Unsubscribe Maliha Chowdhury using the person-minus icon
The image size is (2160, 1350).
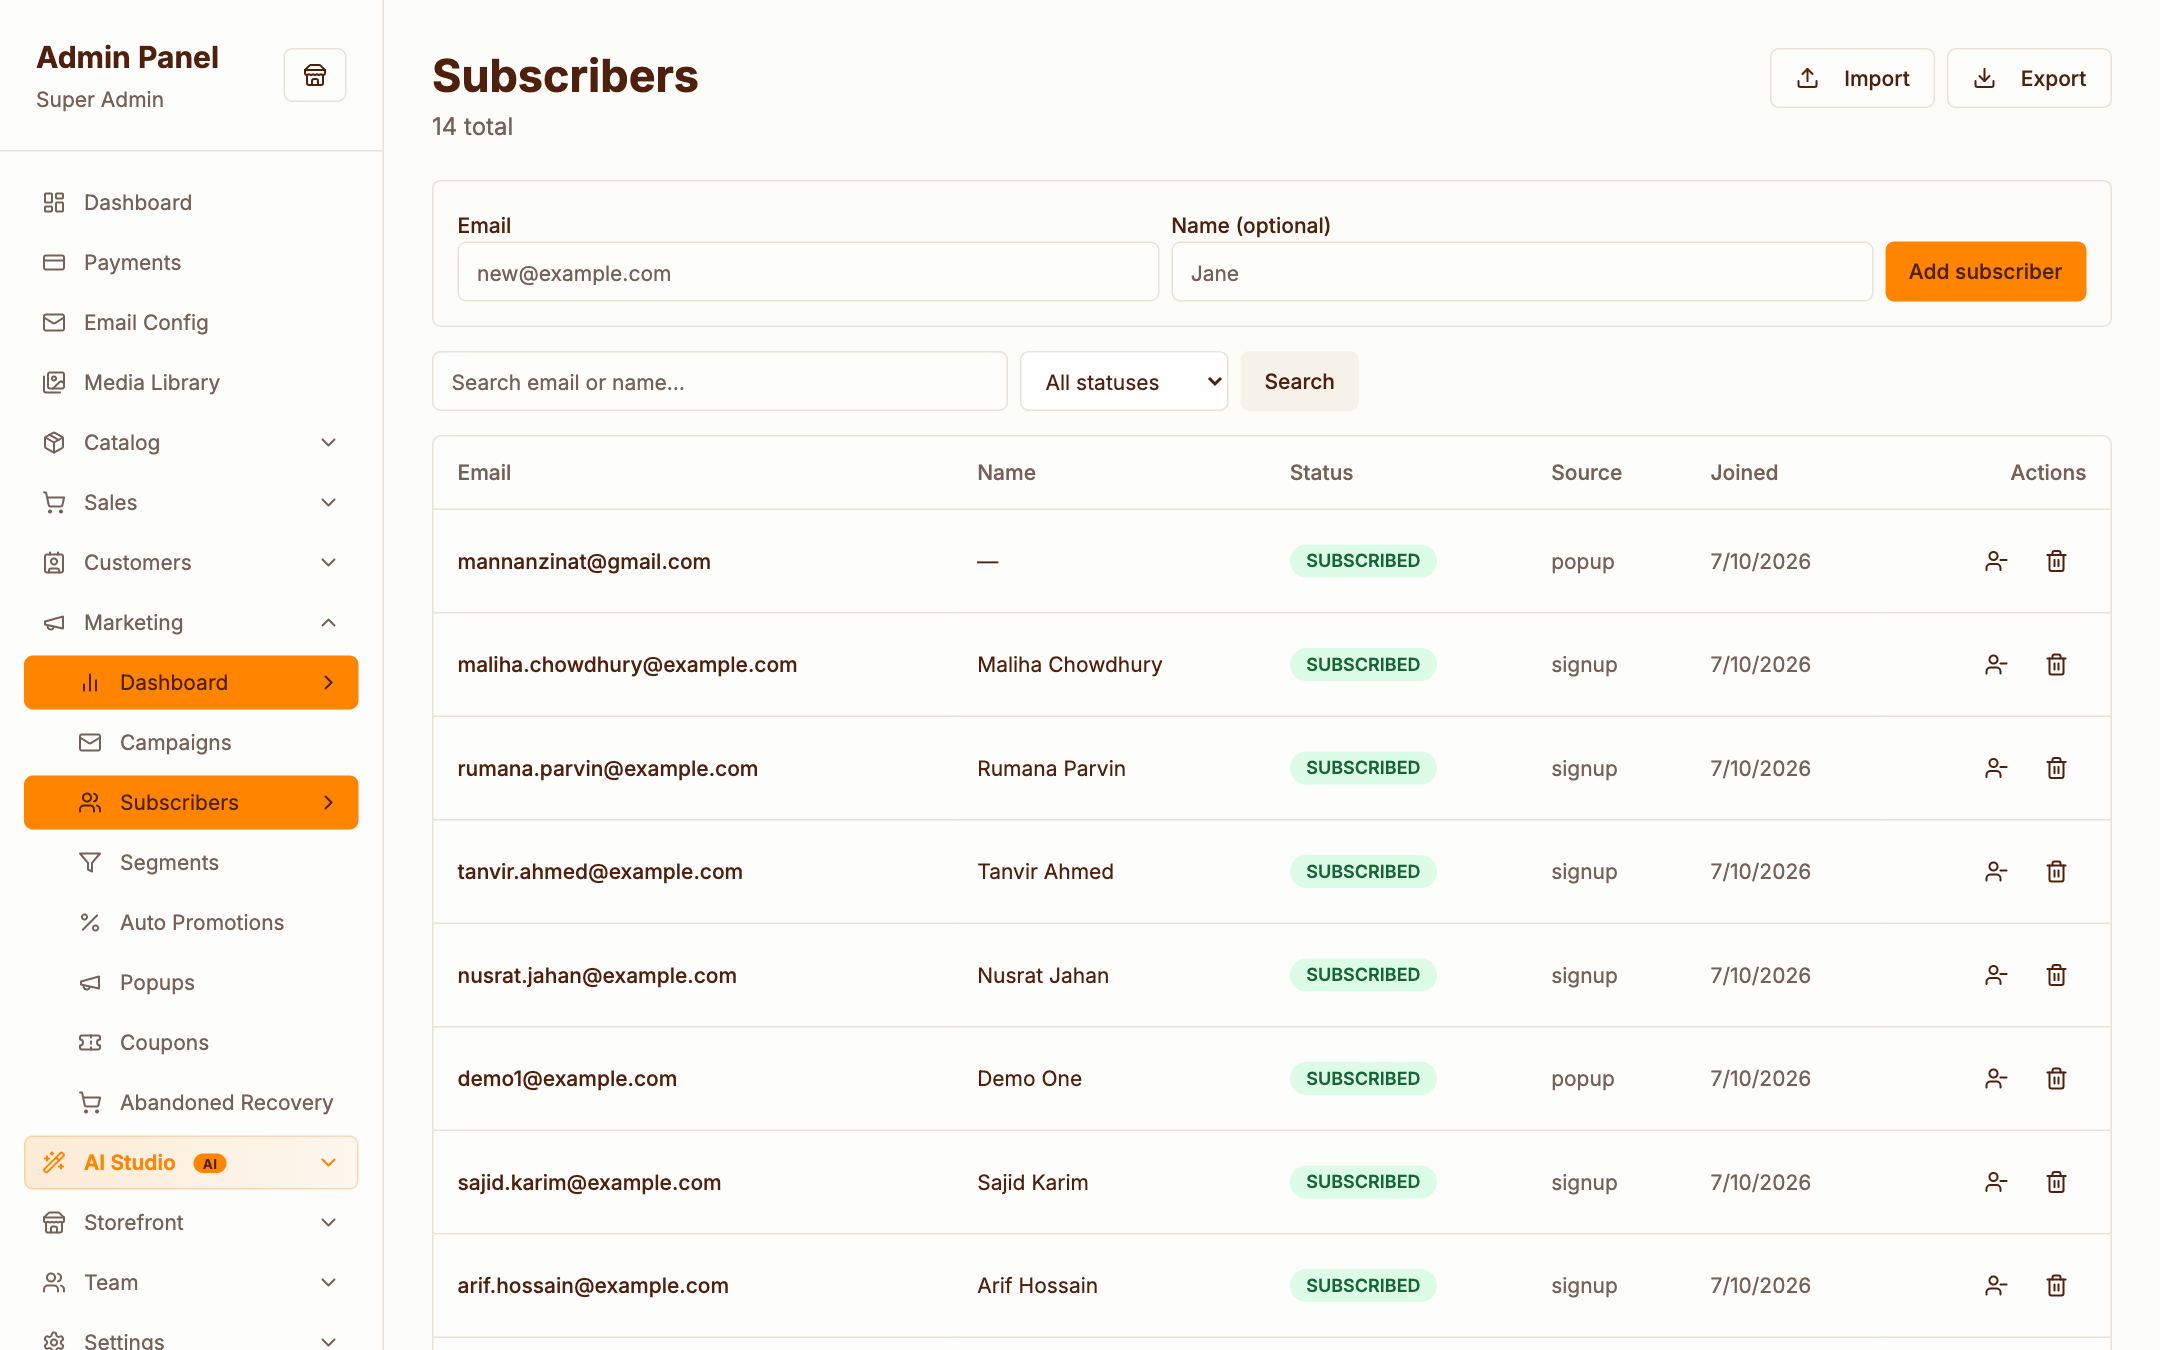click(x=1996, y=664)
